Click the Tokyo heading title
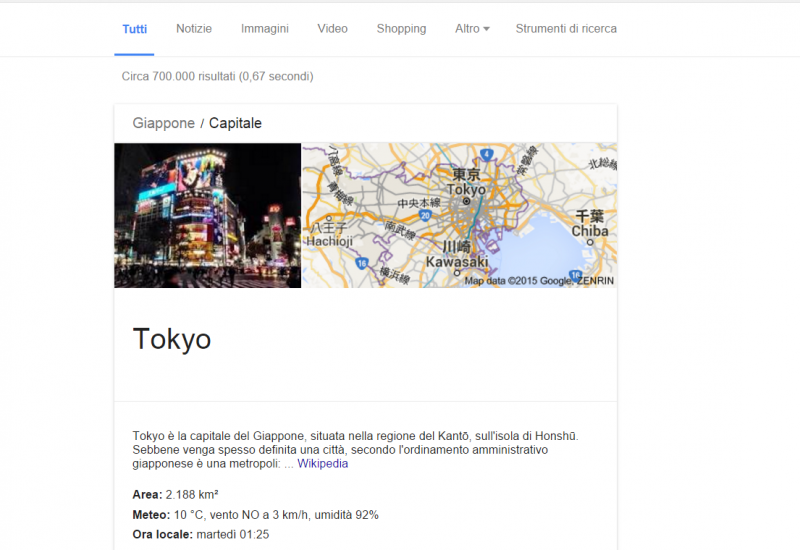Screen dimensions: 800x550 pyautogui.click(x=172, y=339)
